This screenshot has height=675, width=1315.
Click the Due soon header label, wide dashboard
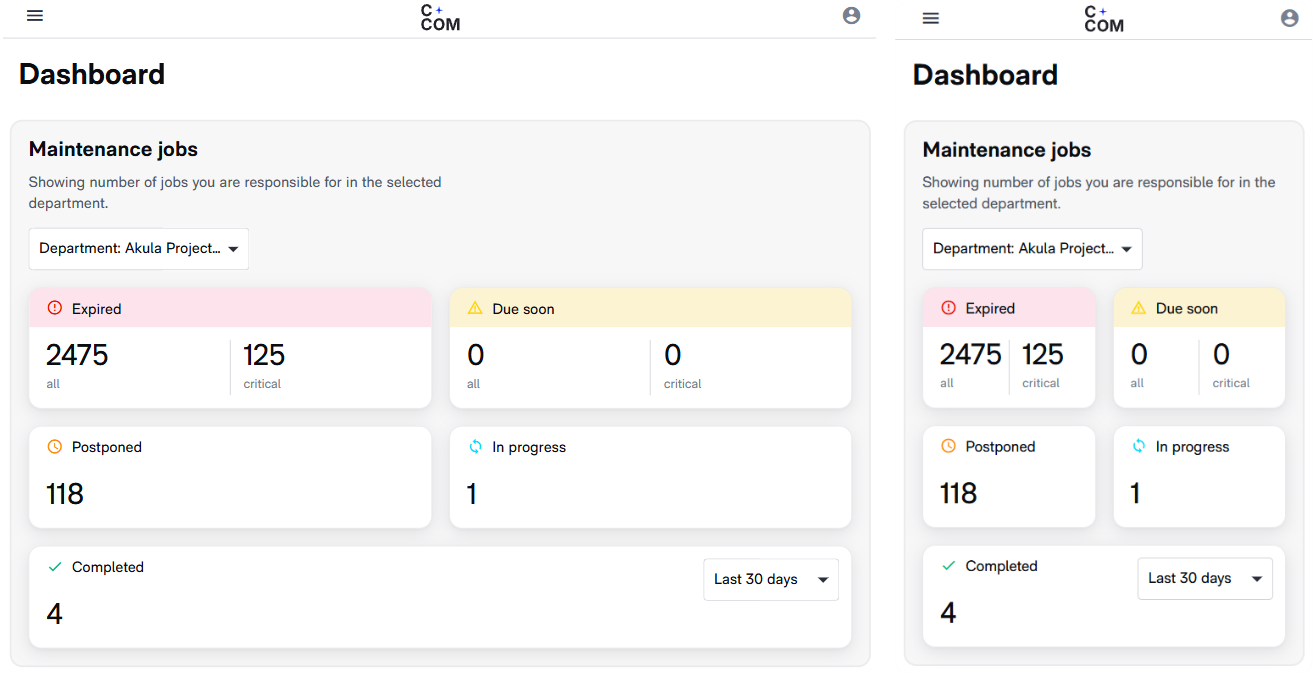(523, 309)
